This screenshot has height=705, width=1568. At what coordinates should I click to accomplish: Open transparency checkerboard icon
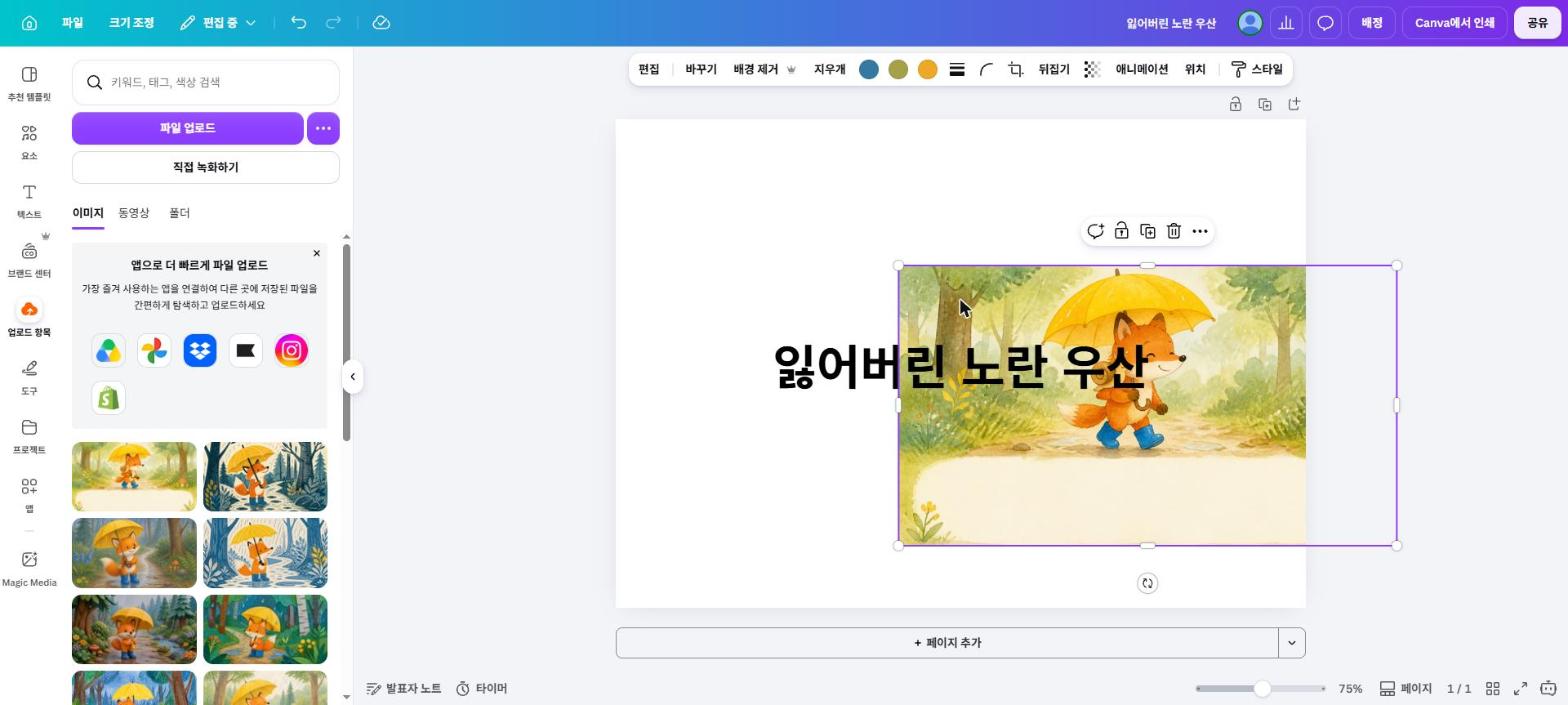pos(1092,69)
